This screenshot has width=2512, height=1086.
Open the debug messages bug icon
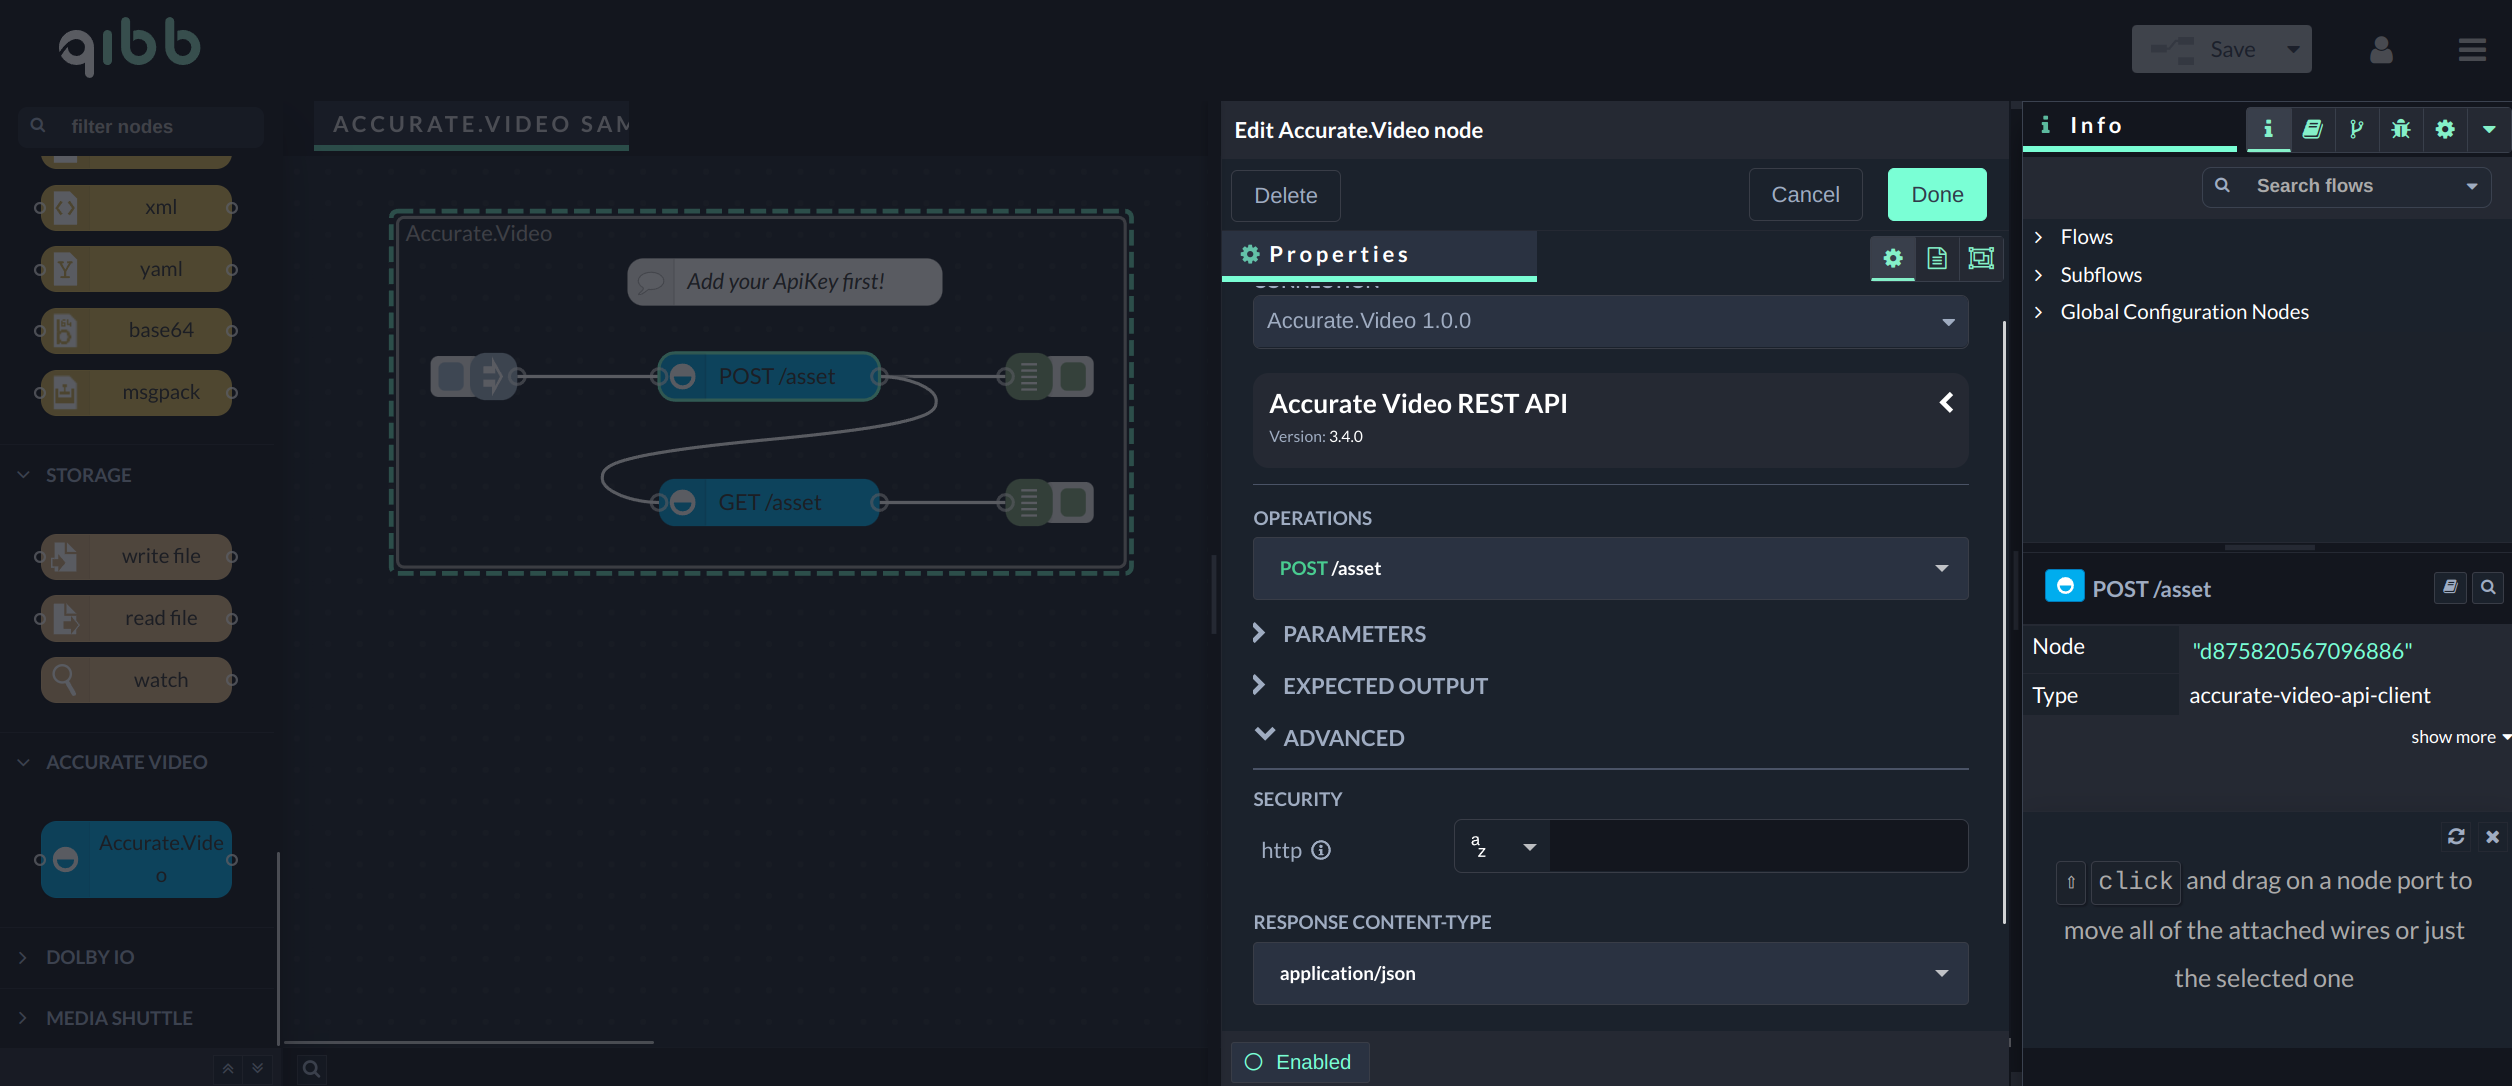pyautogui.click(x=2400, y=129)
